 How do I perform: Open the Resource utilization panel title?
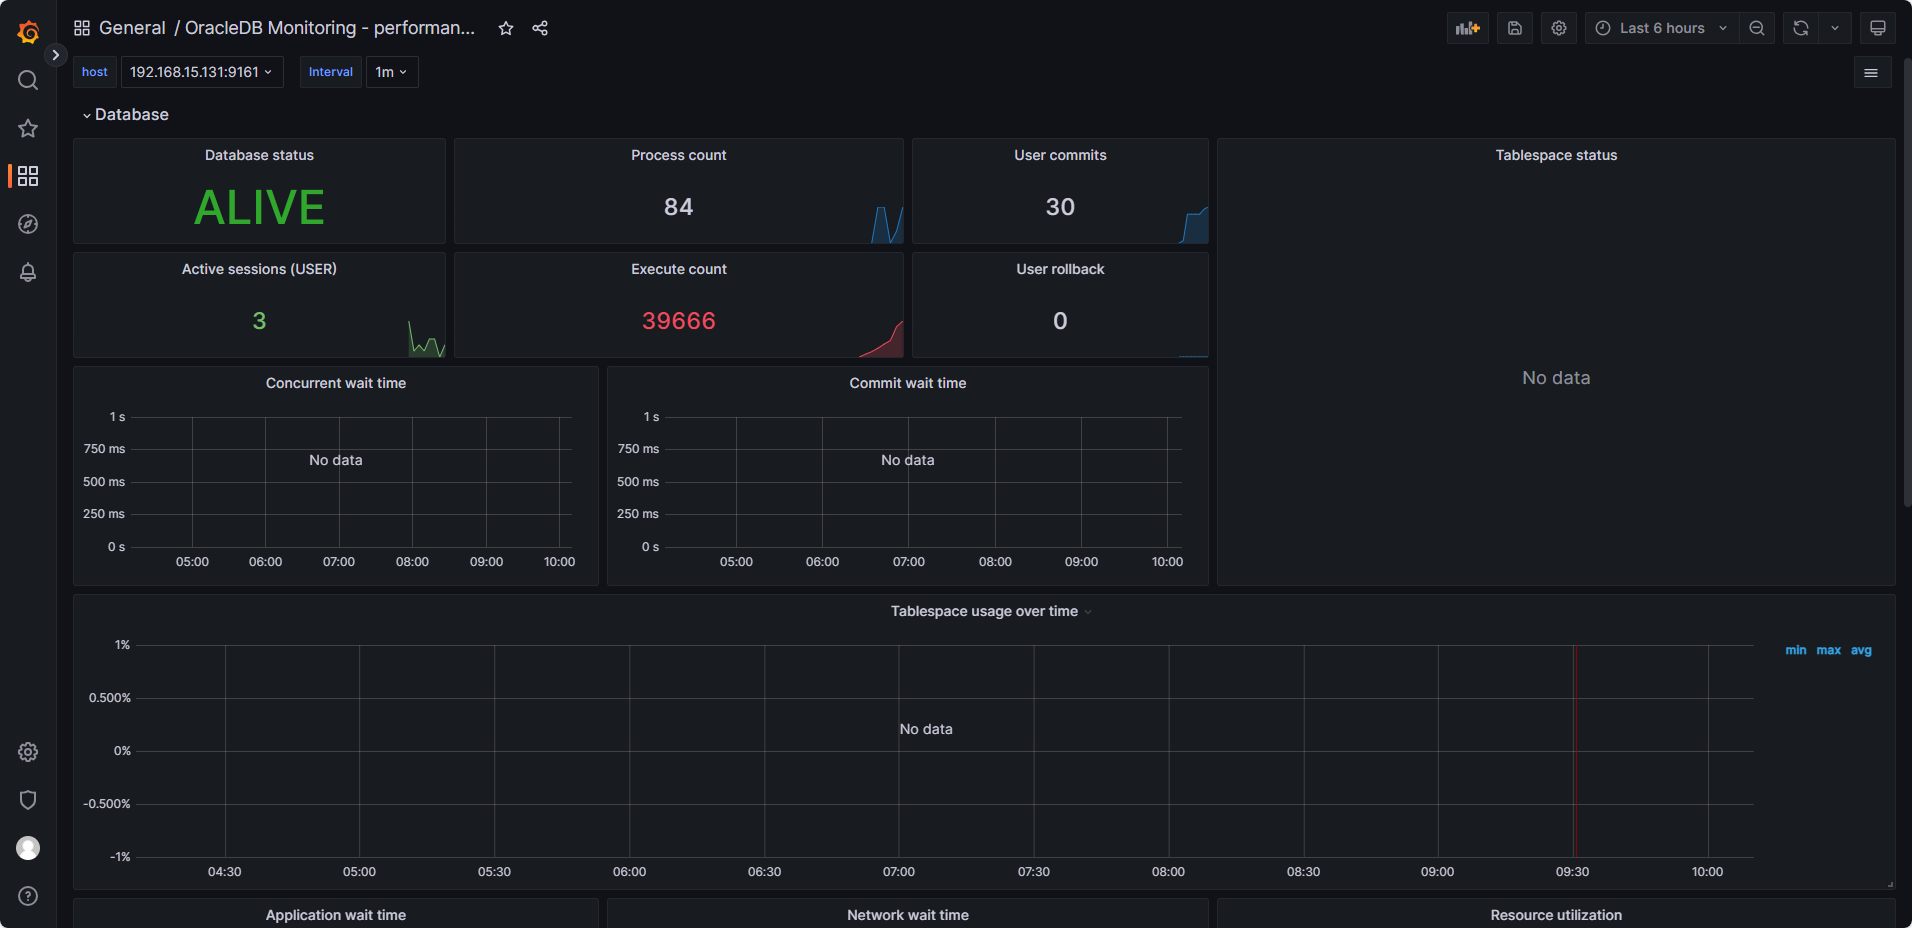click(x=1556, y=915)
